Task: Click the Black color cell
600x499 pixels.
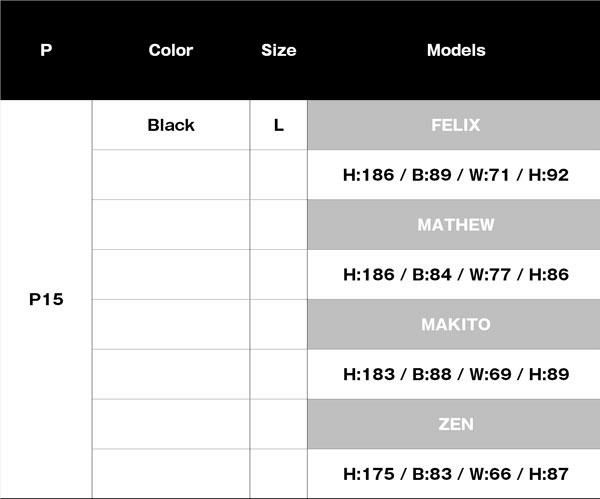Action: pyautogui.click(x=171, y=125)
